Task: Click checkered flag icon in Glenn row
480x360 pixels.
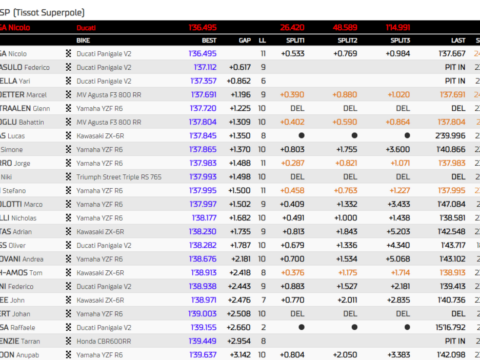Action: point(68,108)
